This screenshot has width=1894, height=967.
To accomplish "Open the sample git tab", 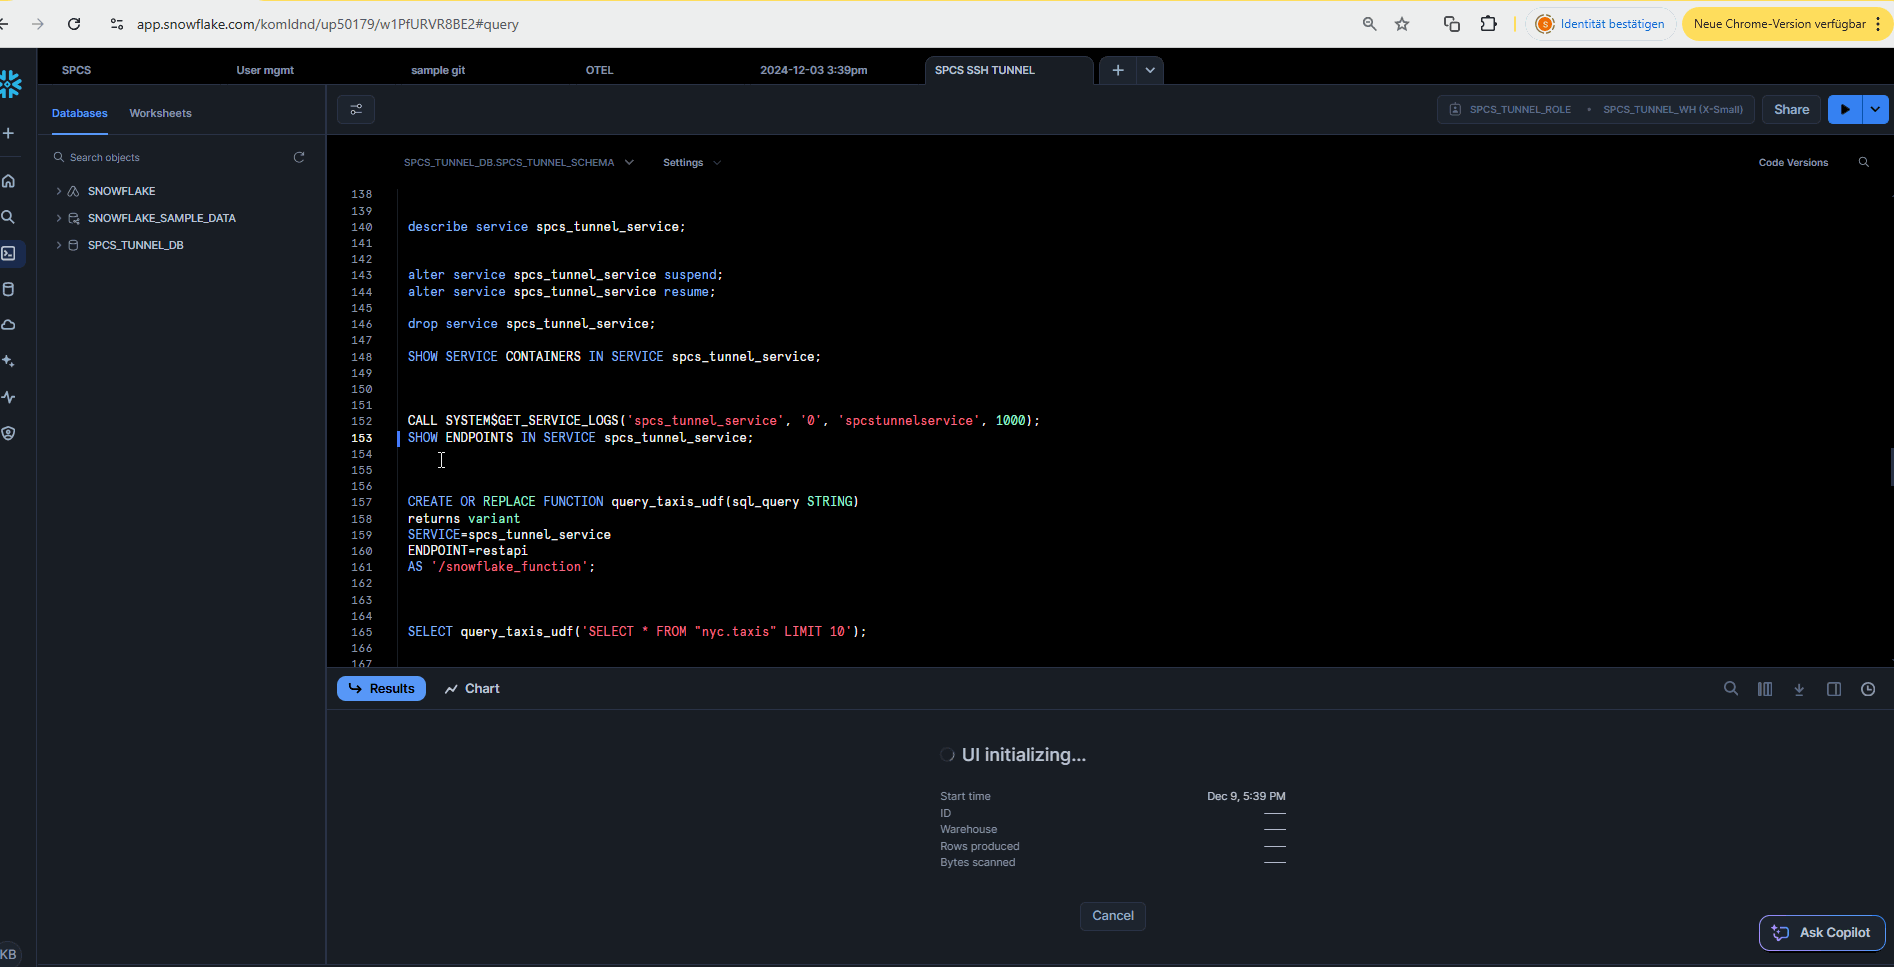I will pos(438,69).
